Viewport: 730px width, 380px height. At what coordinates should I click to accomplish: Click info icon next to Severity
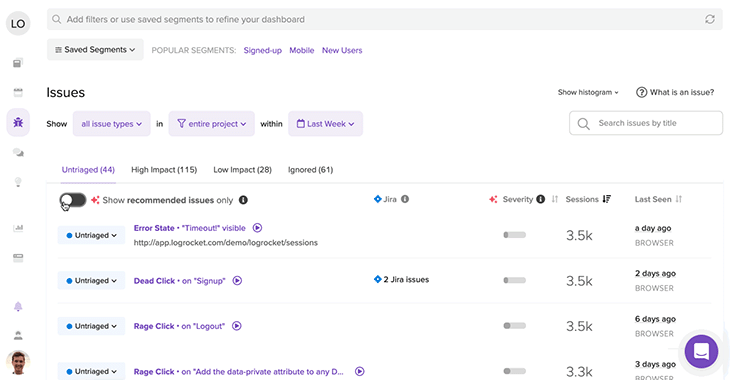coord(540,199)
